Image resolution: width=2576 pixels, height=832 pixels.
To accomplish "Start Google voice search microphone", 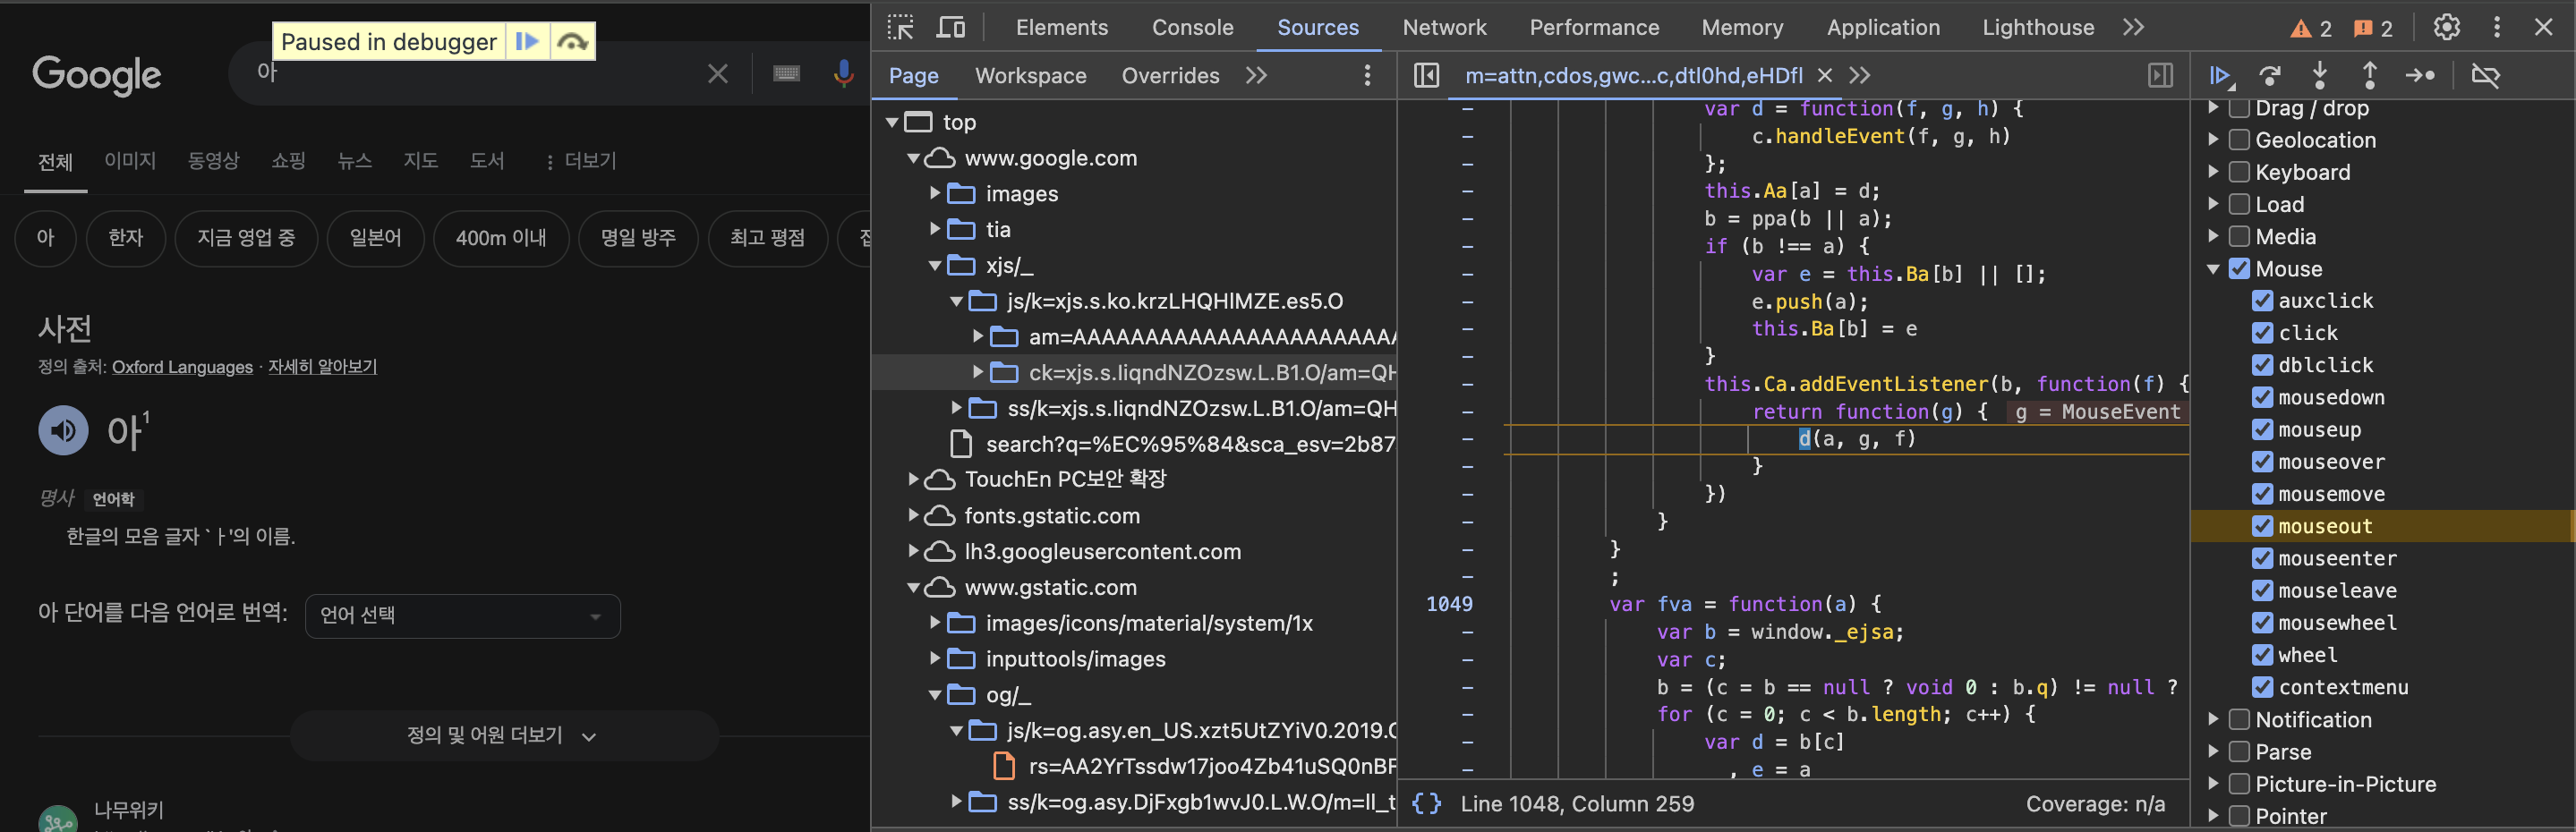I will pyautogui.click(x=843, y=73).
